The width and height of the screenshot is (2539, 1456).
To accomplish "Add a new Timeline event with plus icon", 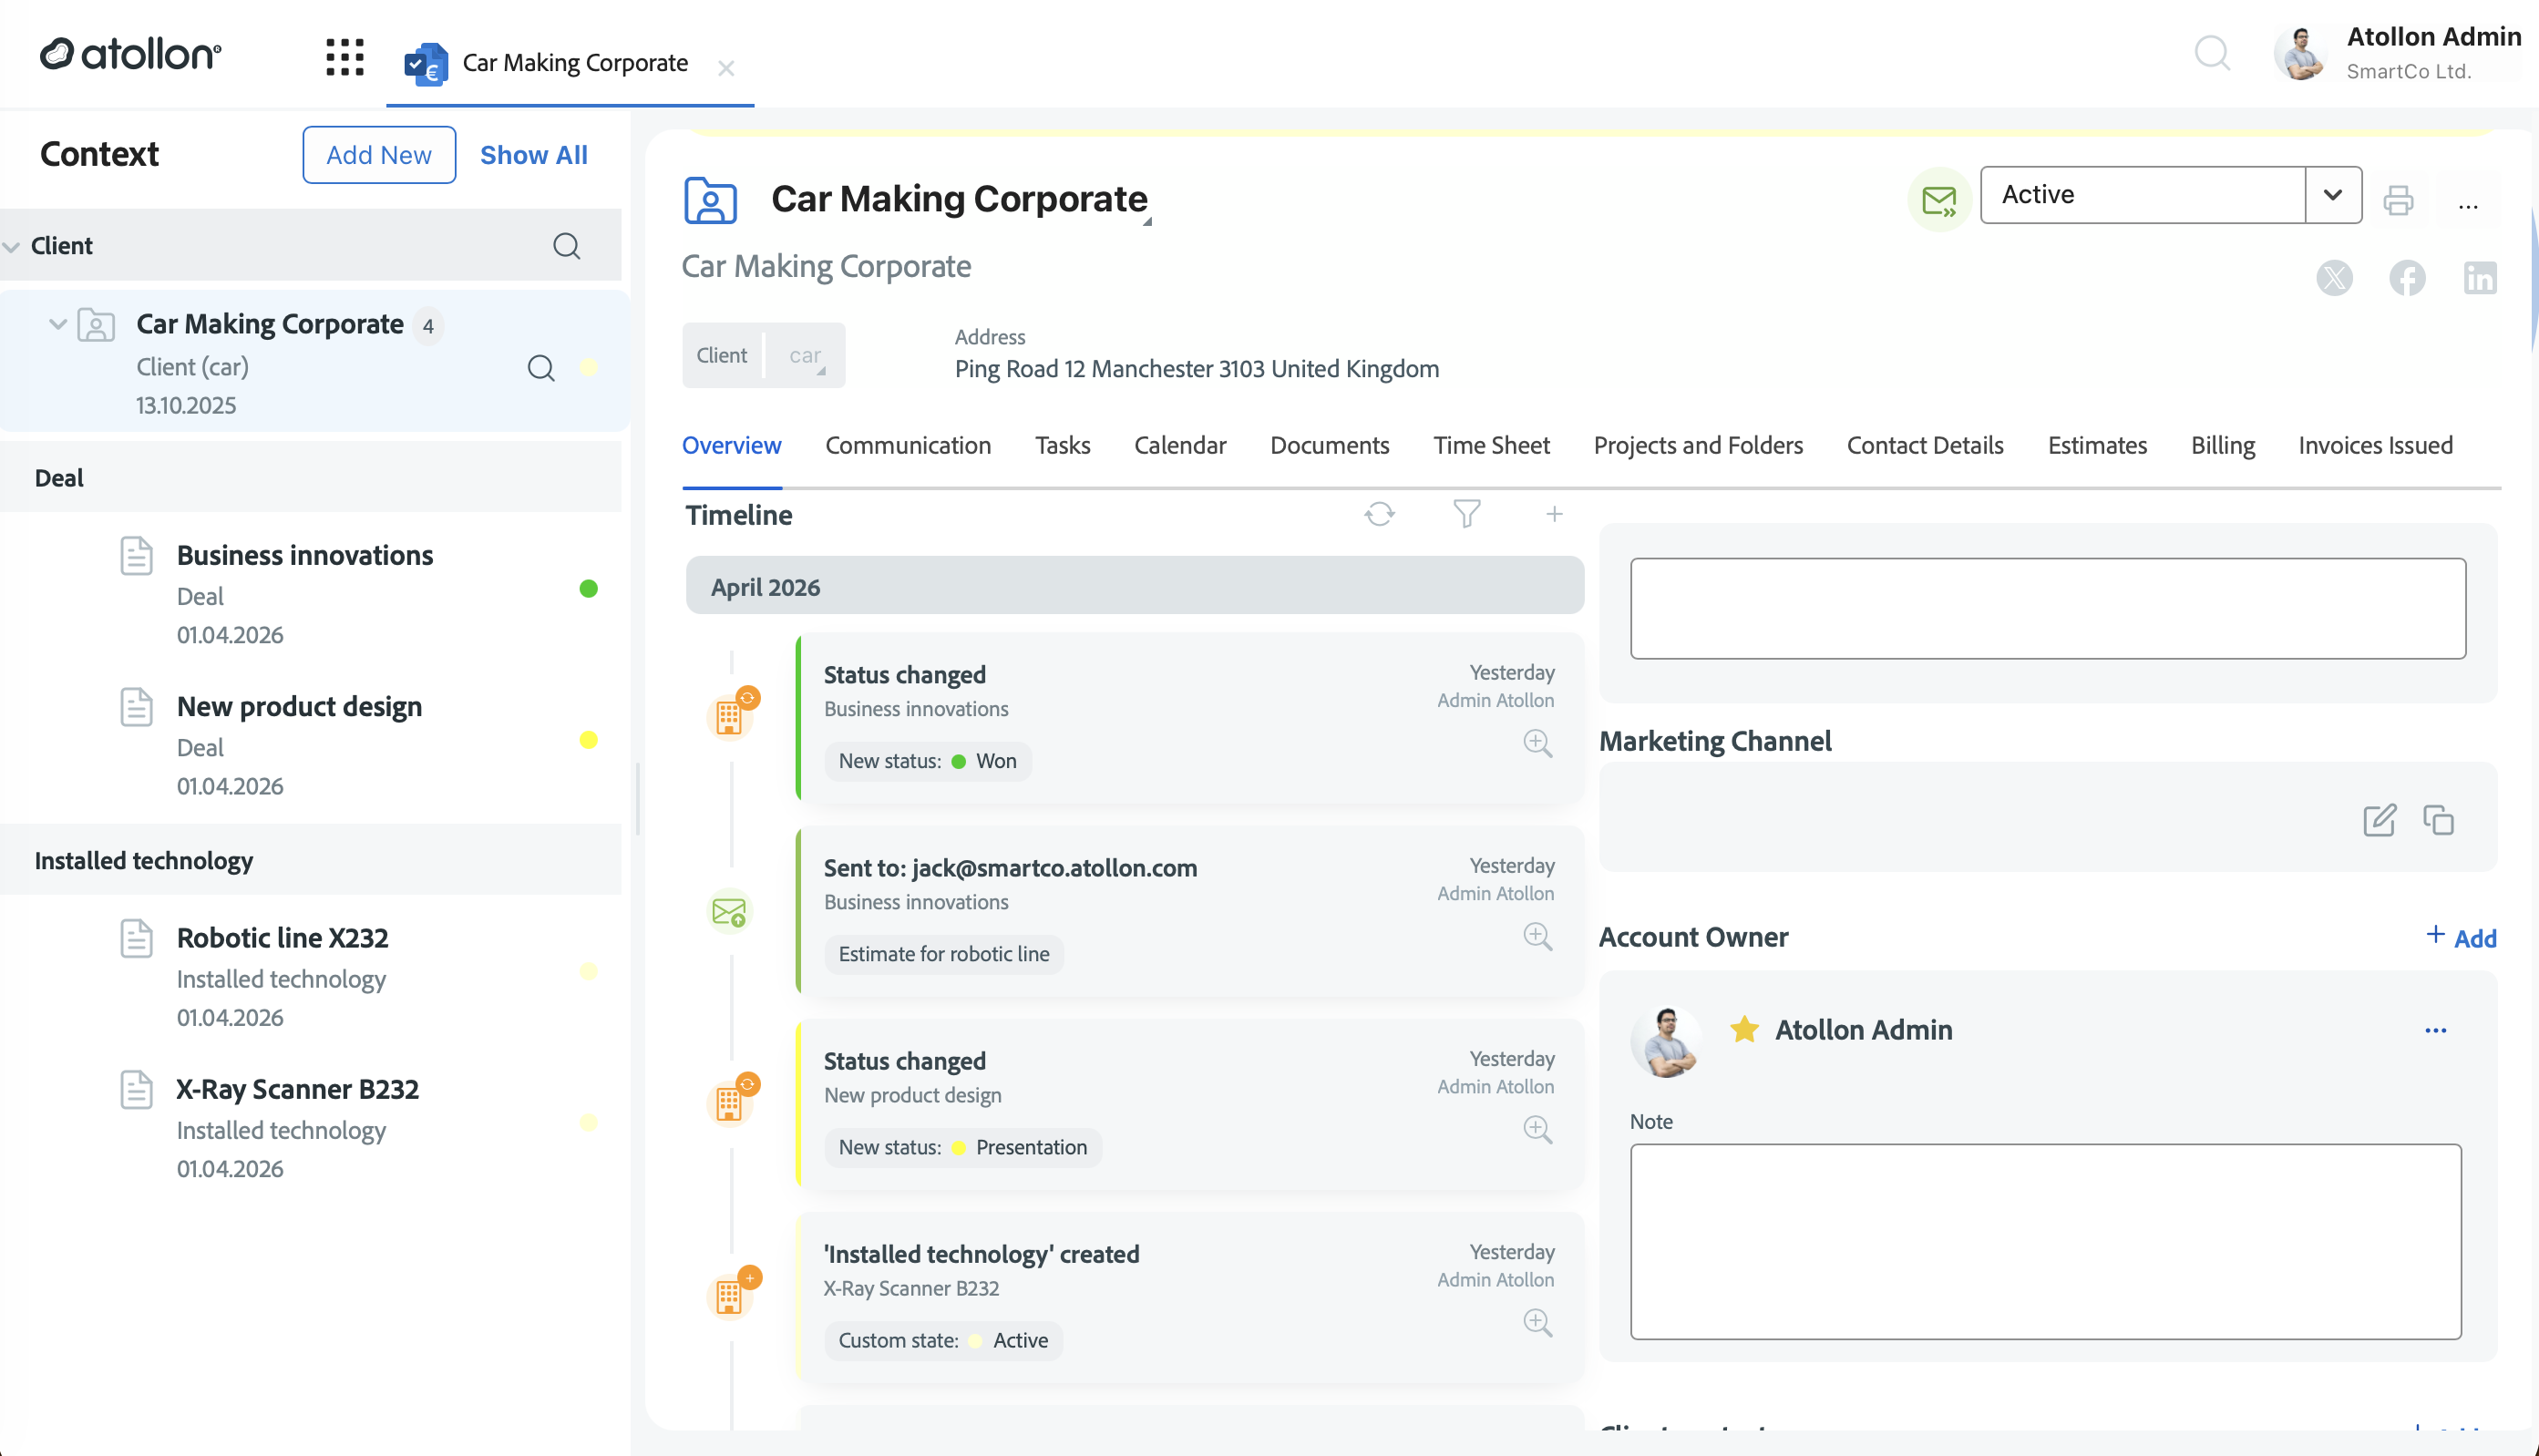I will click(x=1554, y=514).
